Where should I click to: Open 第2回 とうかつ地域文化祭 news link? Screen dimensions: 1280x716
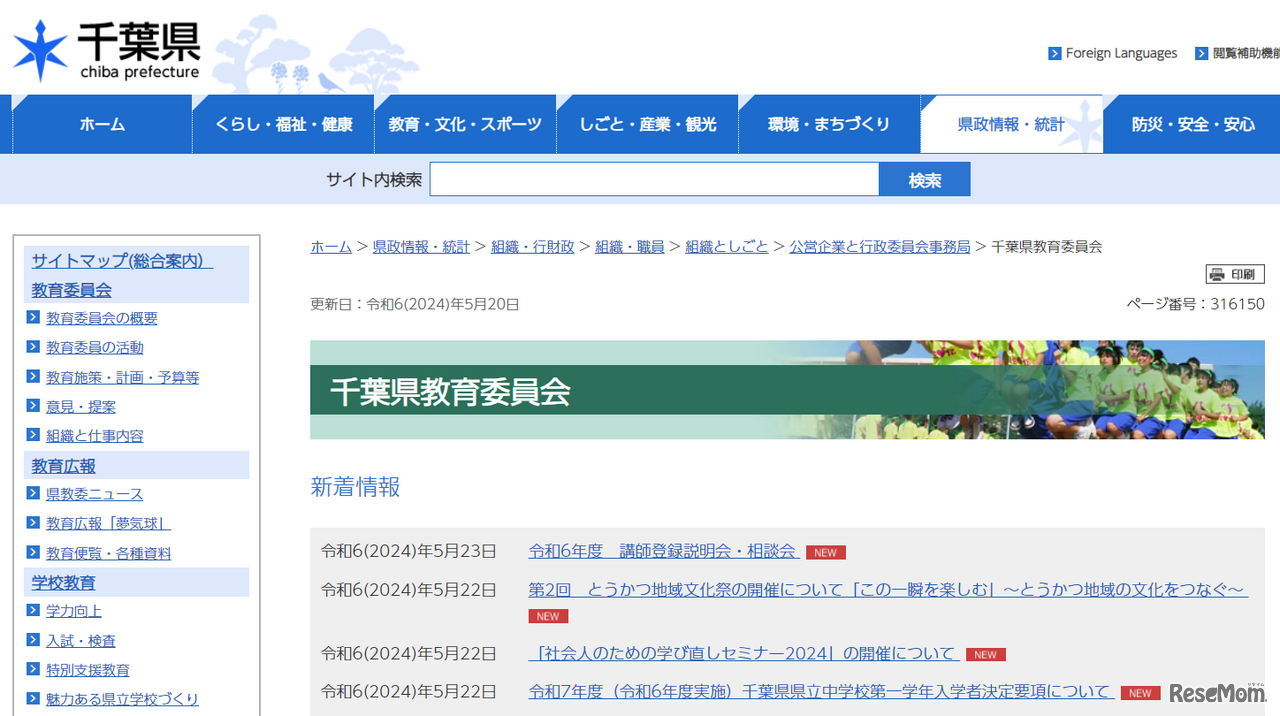(888, 590)
